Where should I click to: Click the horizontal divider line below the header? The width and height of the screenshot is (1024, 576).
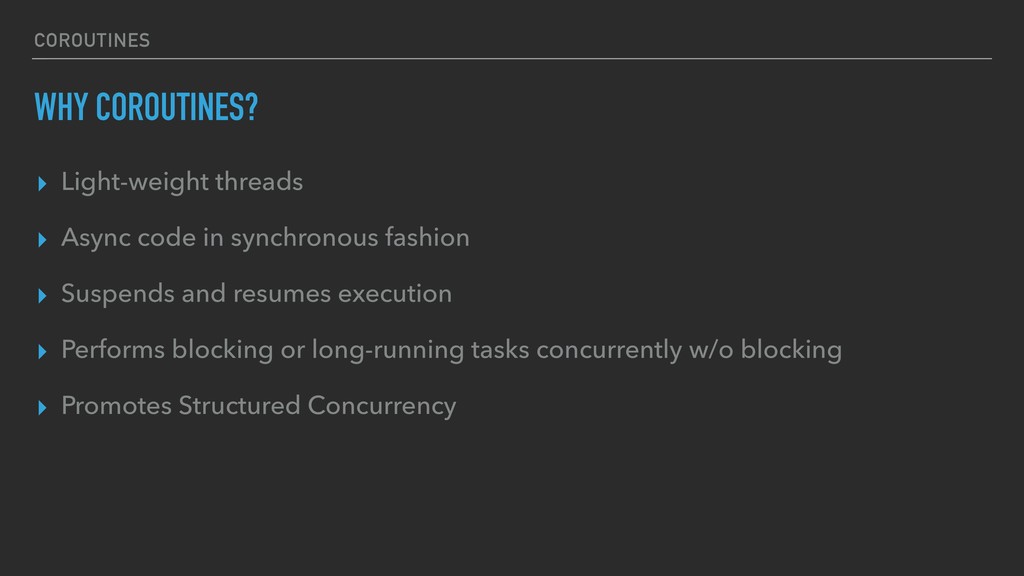click(512, 59)
